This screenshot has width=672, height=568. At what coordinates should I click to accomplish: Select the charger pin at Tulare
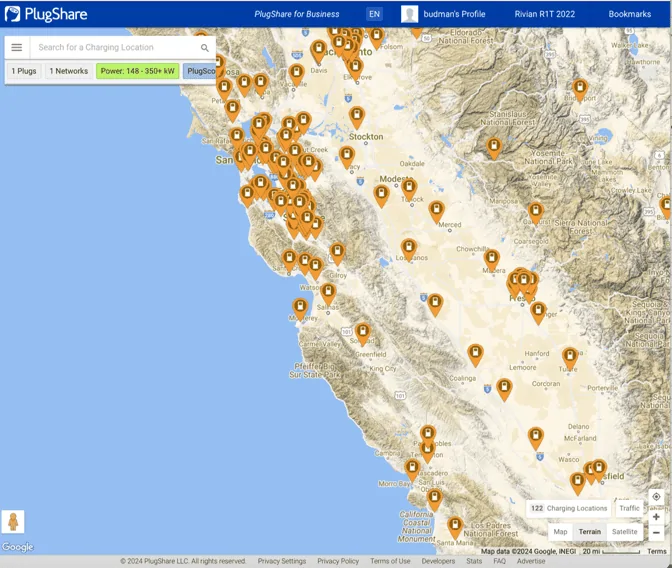[x=570, y=358]
